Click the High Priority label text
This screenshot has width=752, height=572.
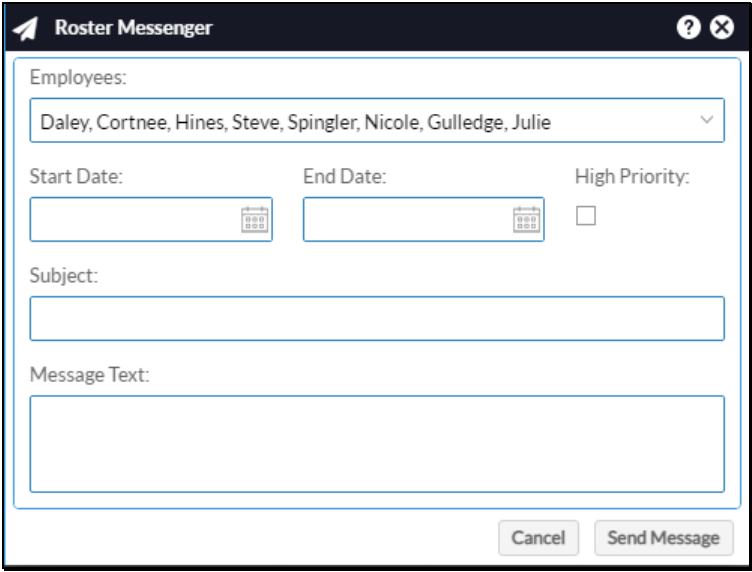[632, 176]
